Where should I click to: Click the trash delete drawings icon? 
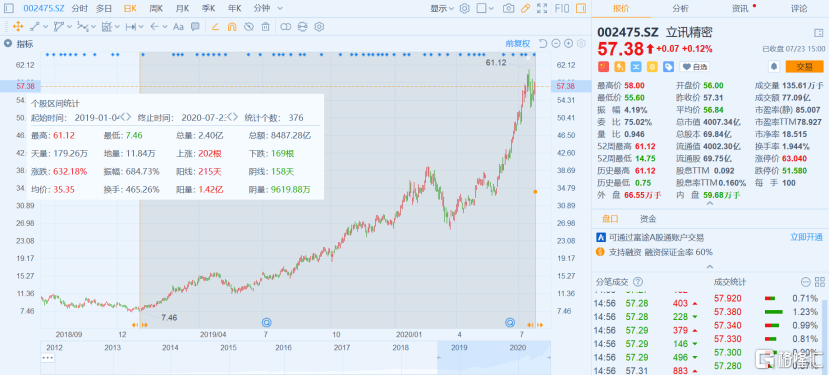pos(266,26)
